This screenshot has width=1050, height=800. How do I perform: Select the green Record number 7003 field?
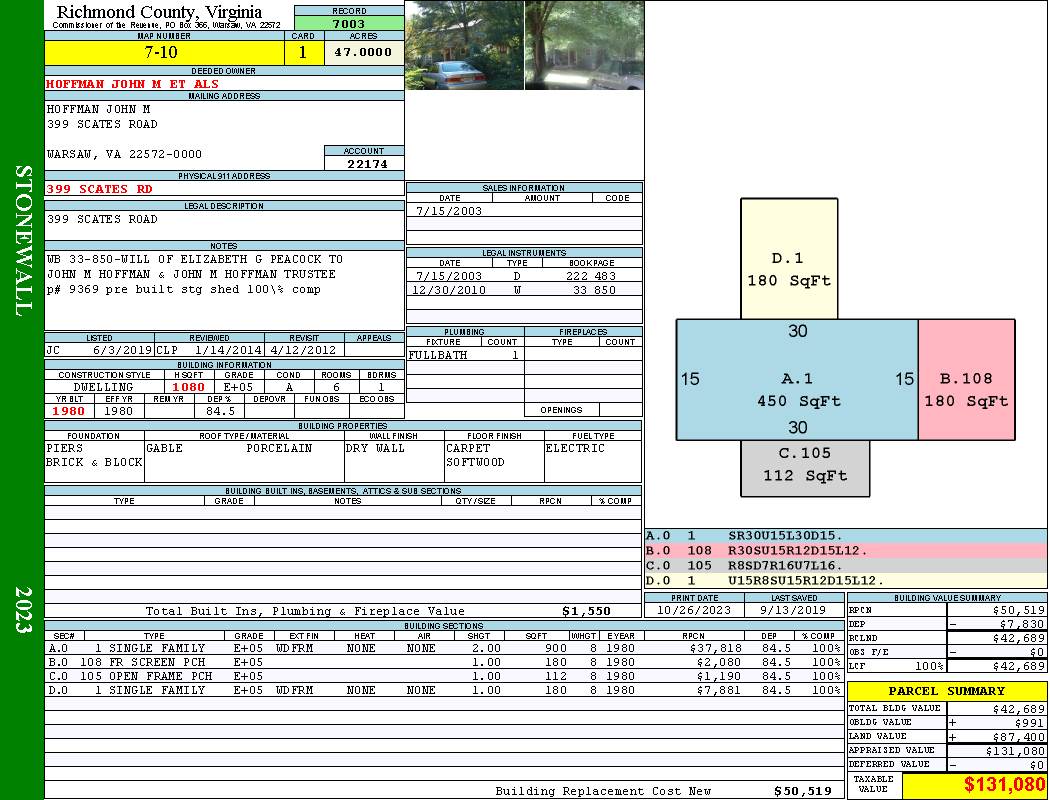coord(348,24)
